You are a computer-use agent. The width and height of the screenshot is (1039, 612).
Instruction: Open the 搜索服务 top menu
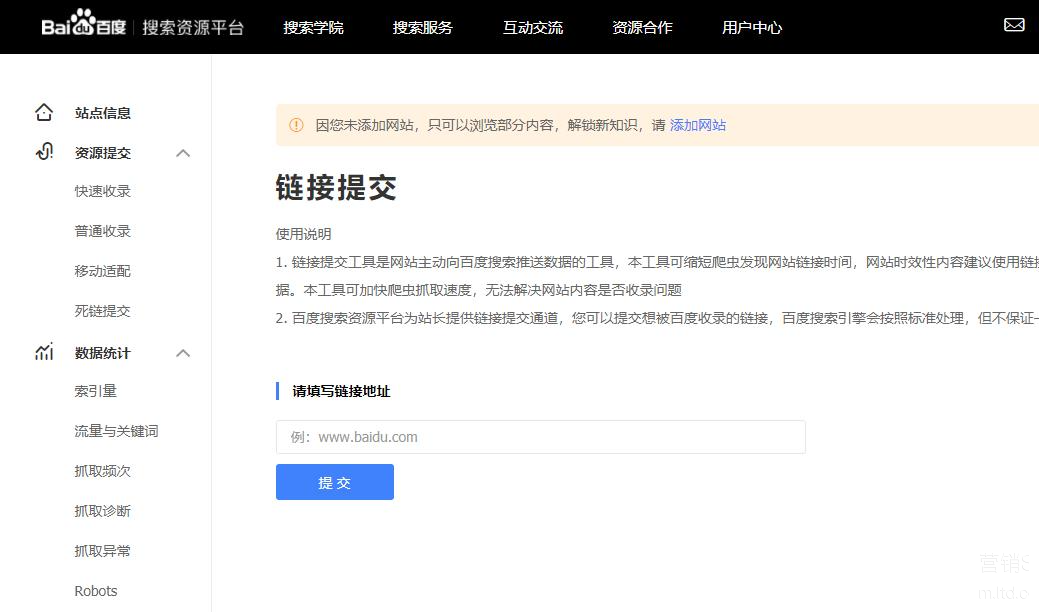(422, 27)
